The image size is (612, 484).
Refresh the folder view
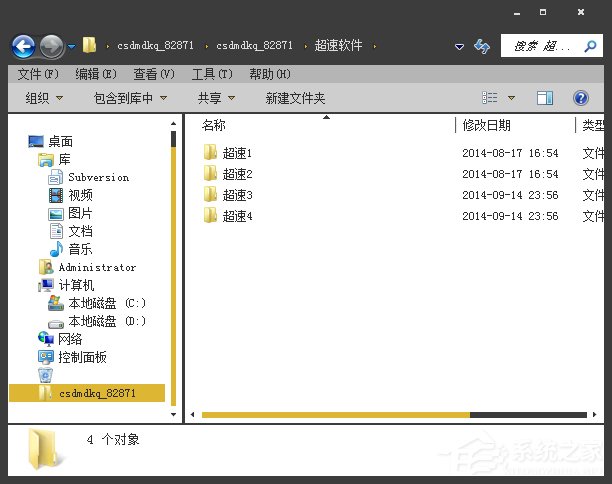482,46
